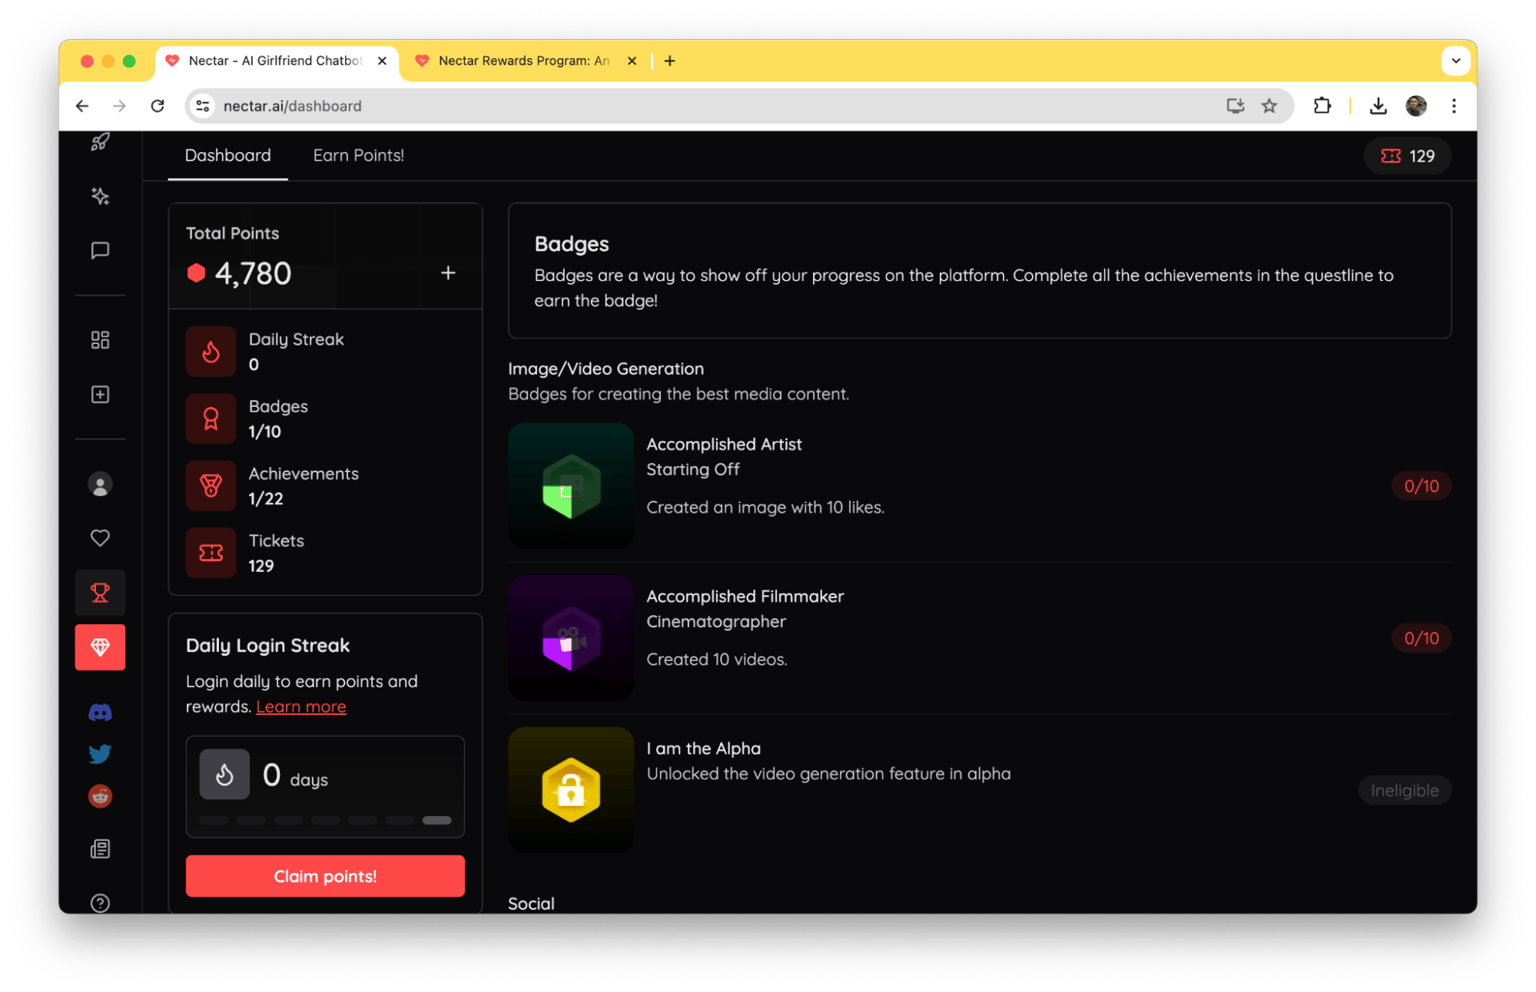The height and width of the screenshot is (992, 1536).
Task: Click the "Created 10 videos." description
Action: click(x=717, y=660)
